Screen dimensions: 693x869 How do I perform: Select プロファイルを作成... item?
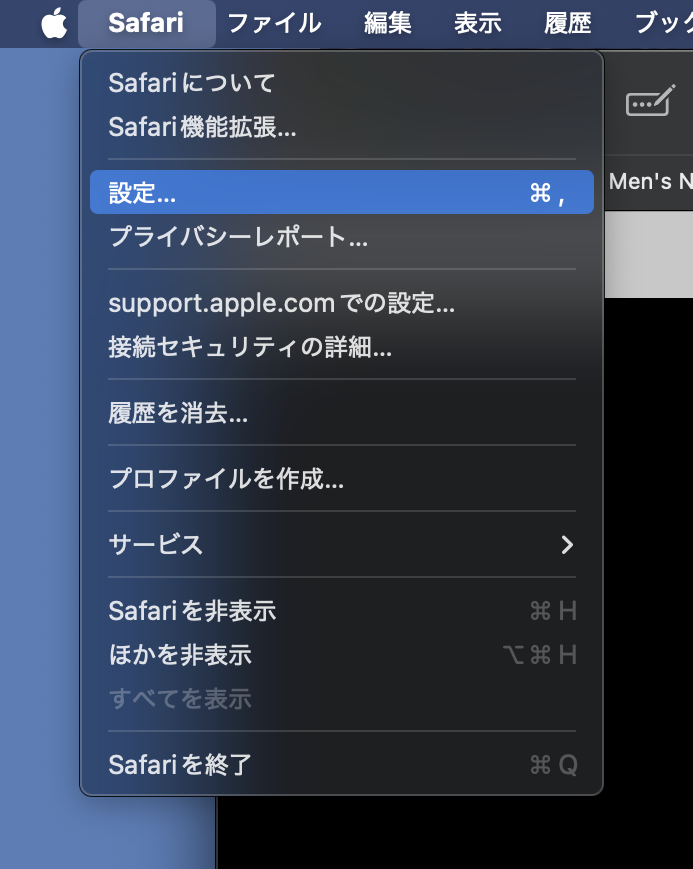[342, 479]
